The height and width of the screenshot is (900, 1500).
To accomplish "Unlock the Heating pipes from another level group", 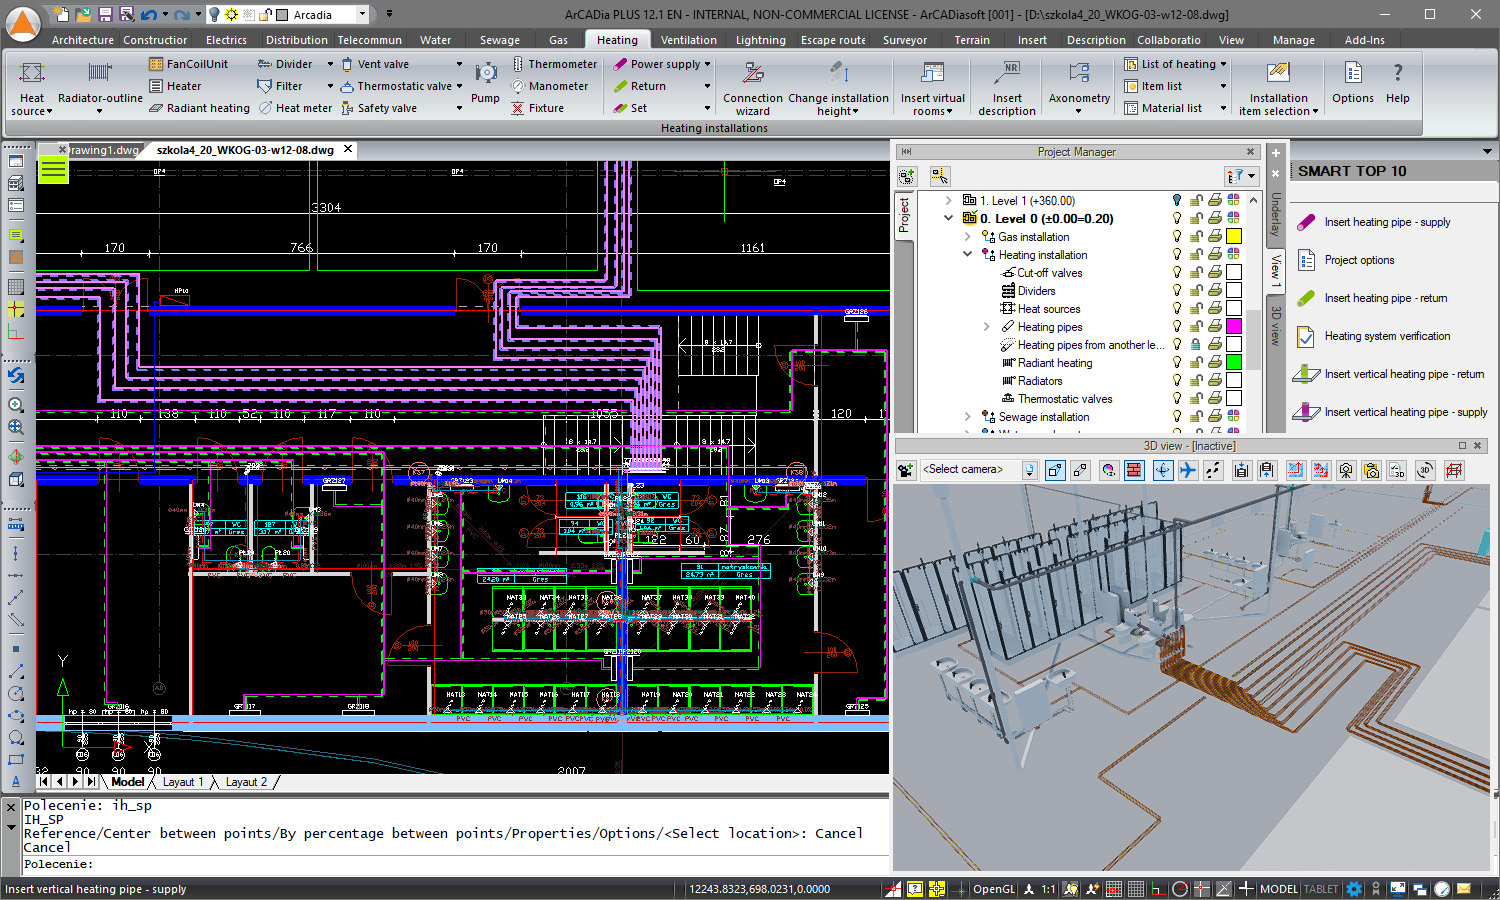I will coord(1196,344).
